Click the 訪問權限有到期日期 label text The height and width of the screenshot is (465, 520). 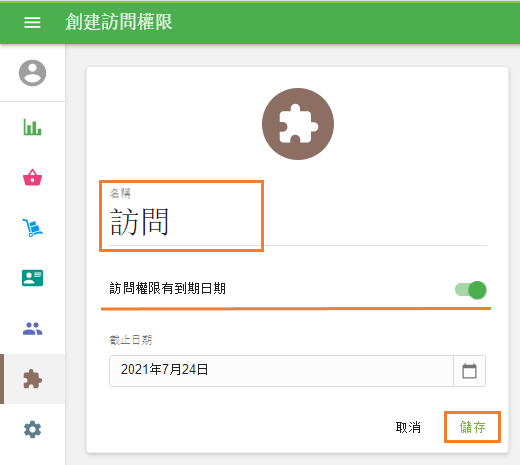pyautogui.click(x=168, y=288)
